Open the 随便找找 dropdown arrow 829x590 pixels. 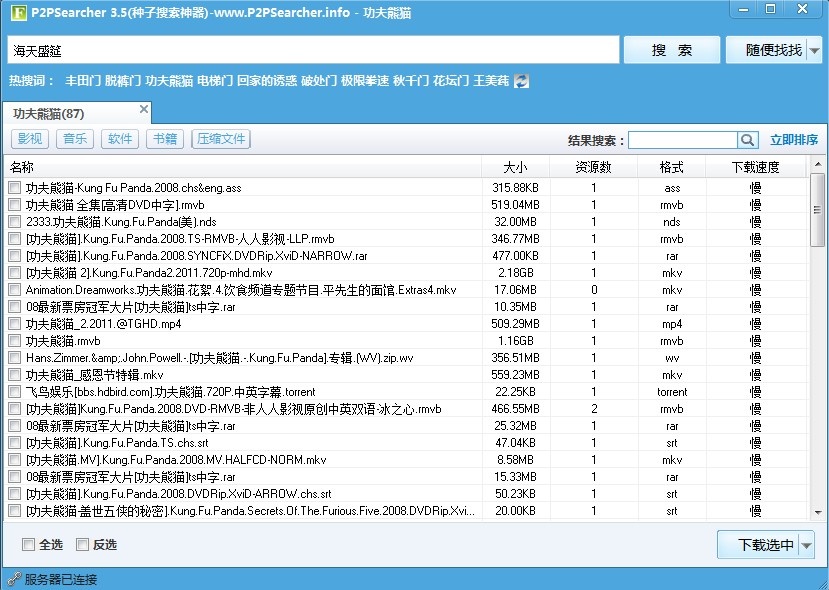tap(814, 51)
